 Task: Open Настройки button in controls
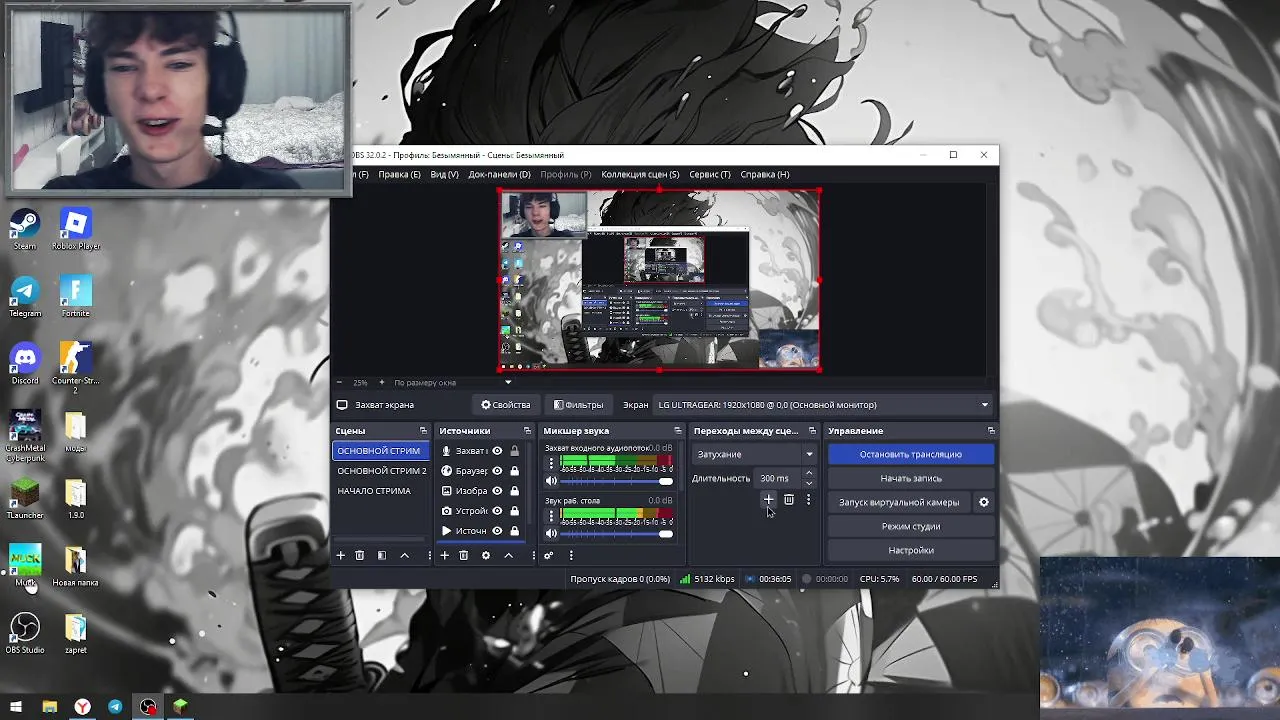point(911,550)
